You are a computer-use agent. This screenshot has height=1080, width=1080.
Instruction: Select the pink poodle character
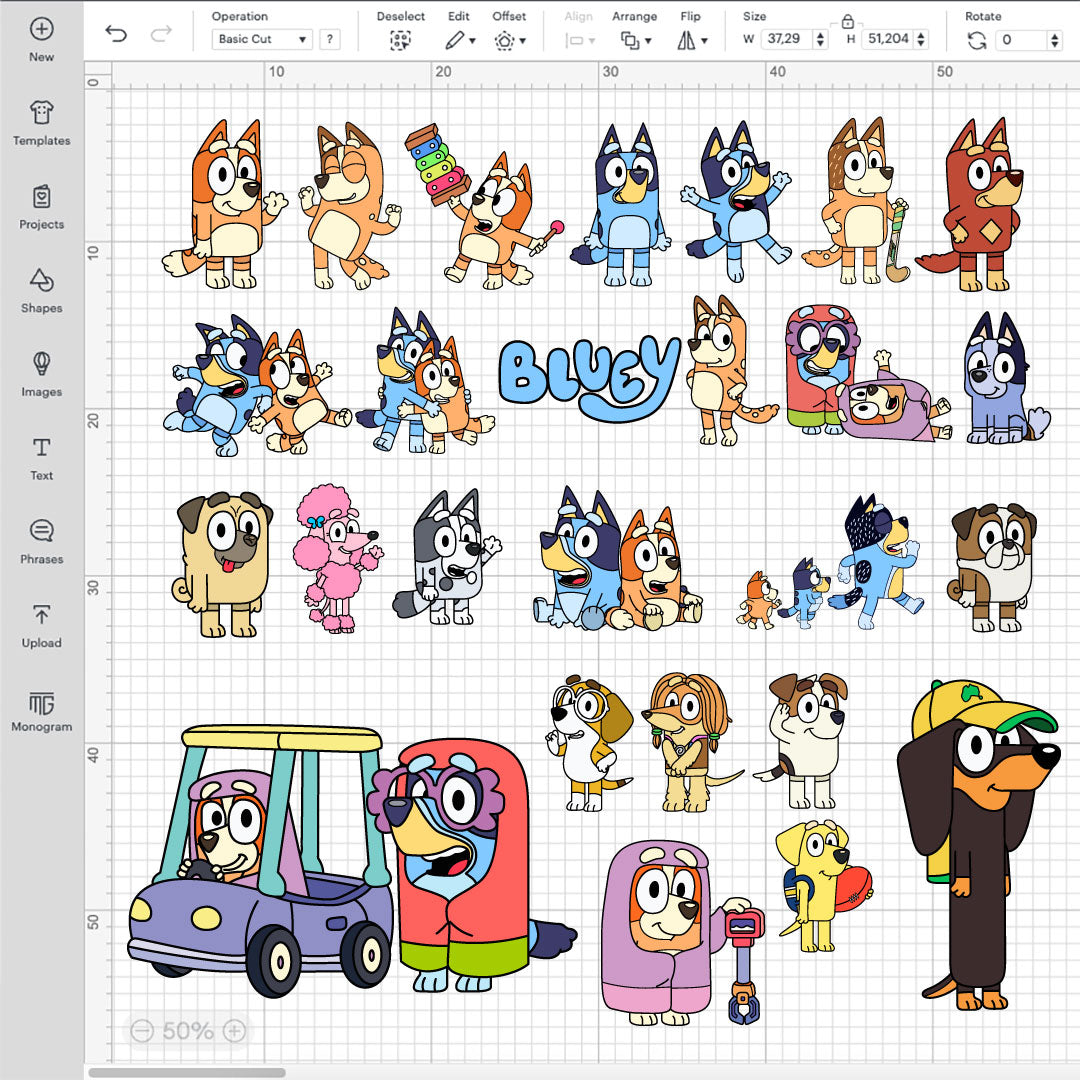click(337, 559)
